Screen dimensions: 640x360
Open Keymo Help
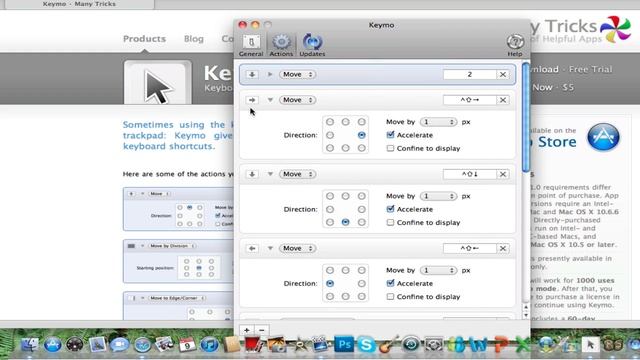[515, 45]
